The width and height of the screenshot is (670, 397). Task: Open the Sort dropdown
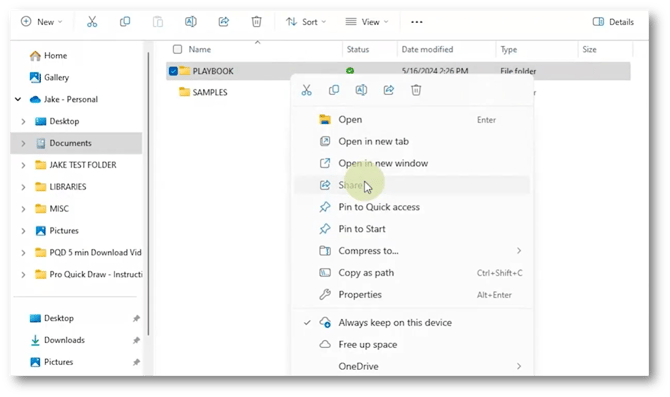306,22
